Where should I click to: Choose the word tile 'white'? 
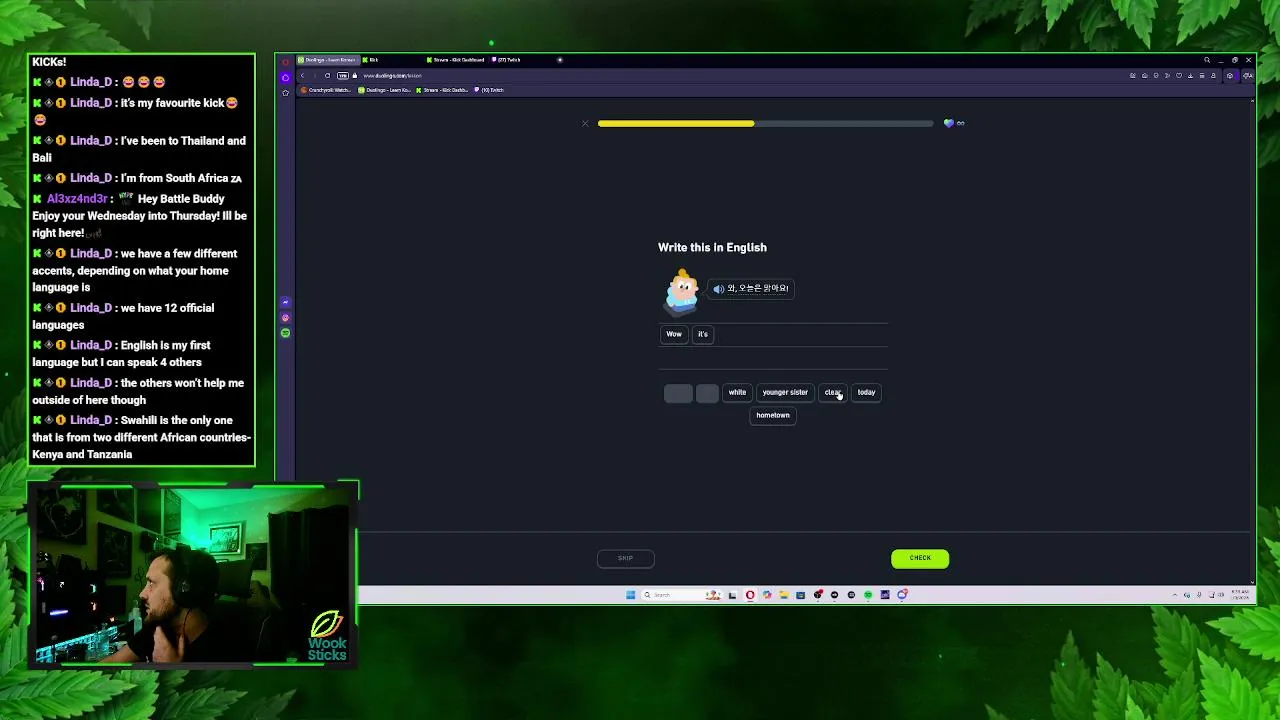737,392
